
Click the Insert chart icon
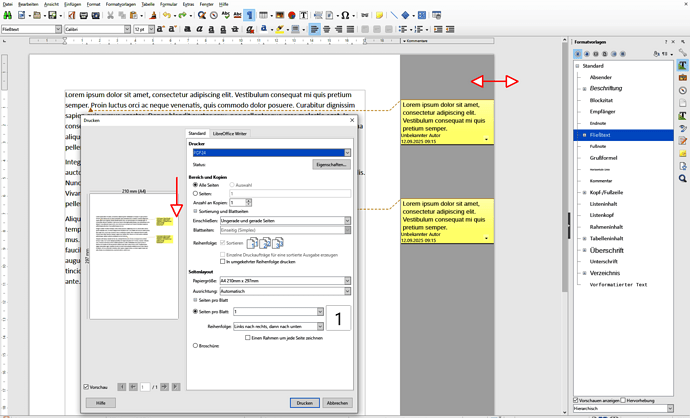(291, 15)
